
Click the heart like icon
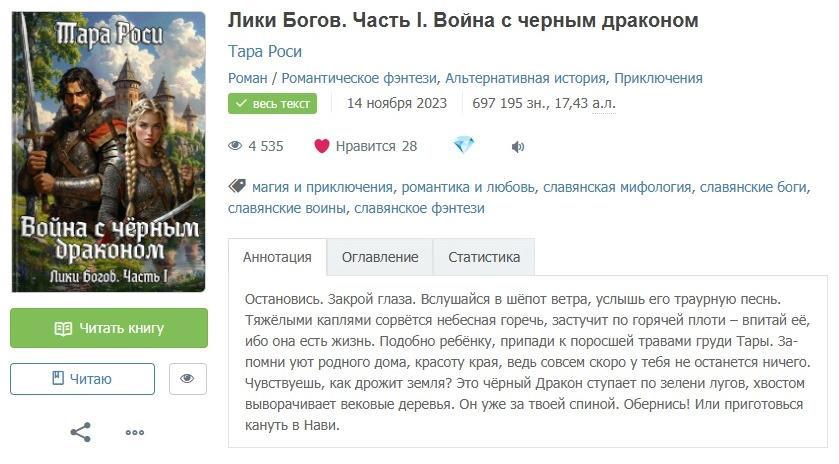tap(322, 146)
